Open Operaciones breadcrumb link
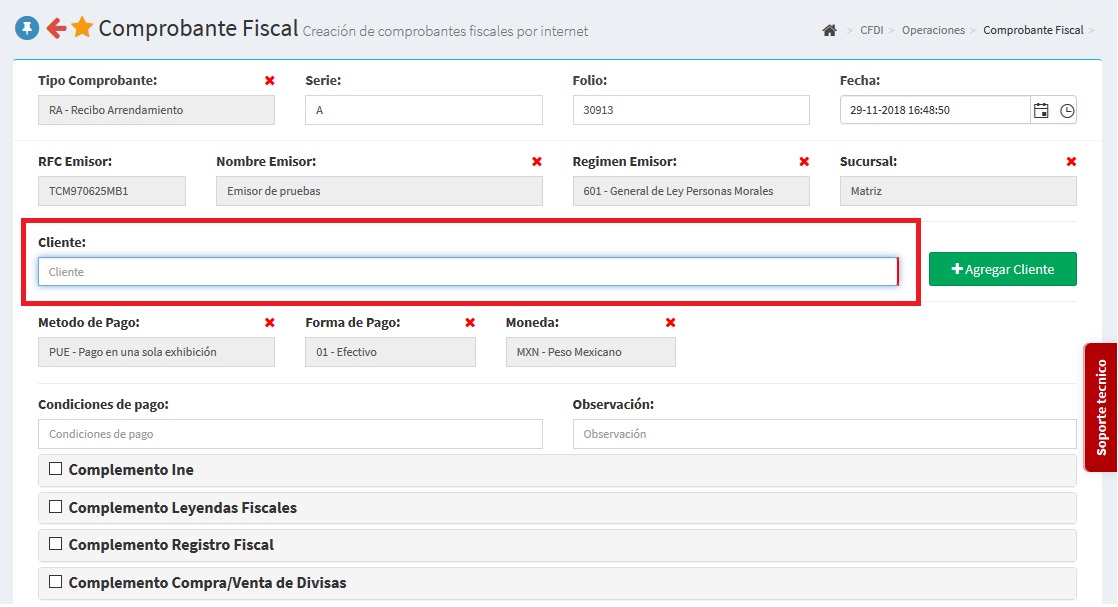The image size is (1118, 607). pyautogui.click(x=933, y=30)
